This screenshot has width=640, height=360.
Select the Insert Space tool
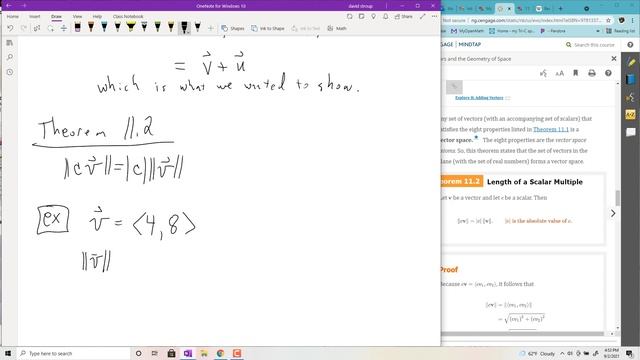[x=64, y=28]
